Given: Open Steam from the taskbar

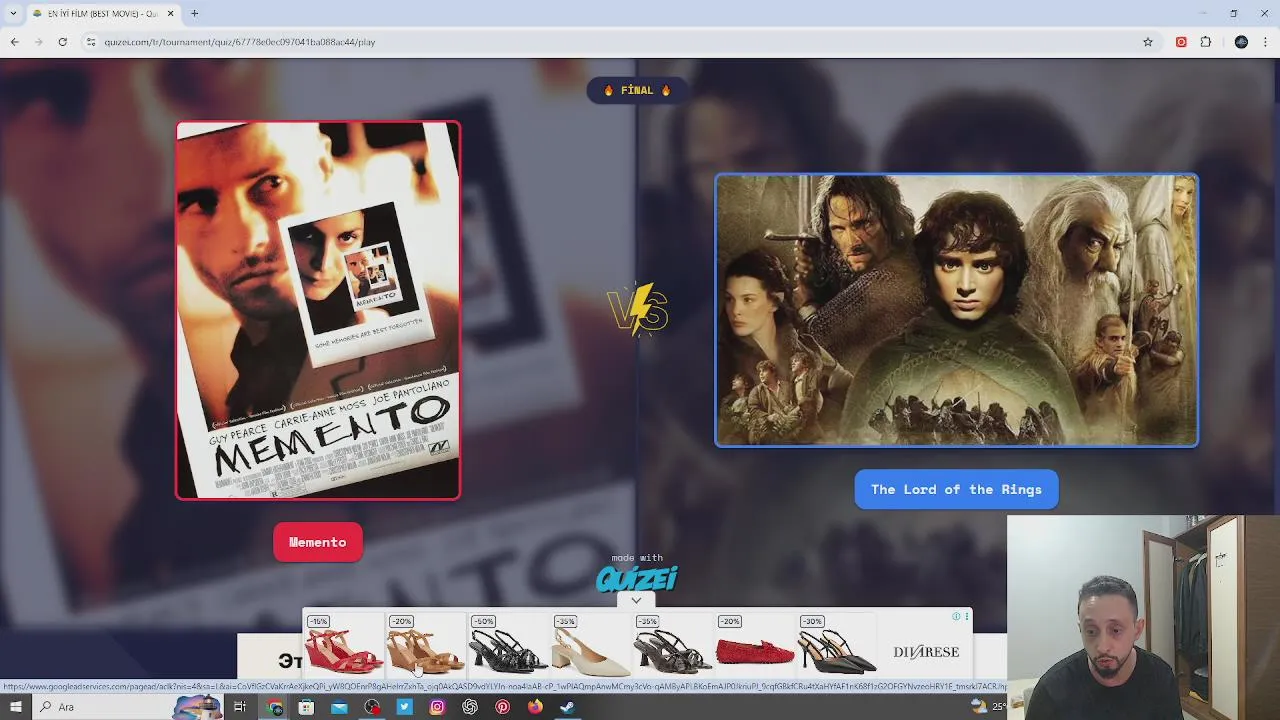Looking at the screenshot, I should 567,707.
